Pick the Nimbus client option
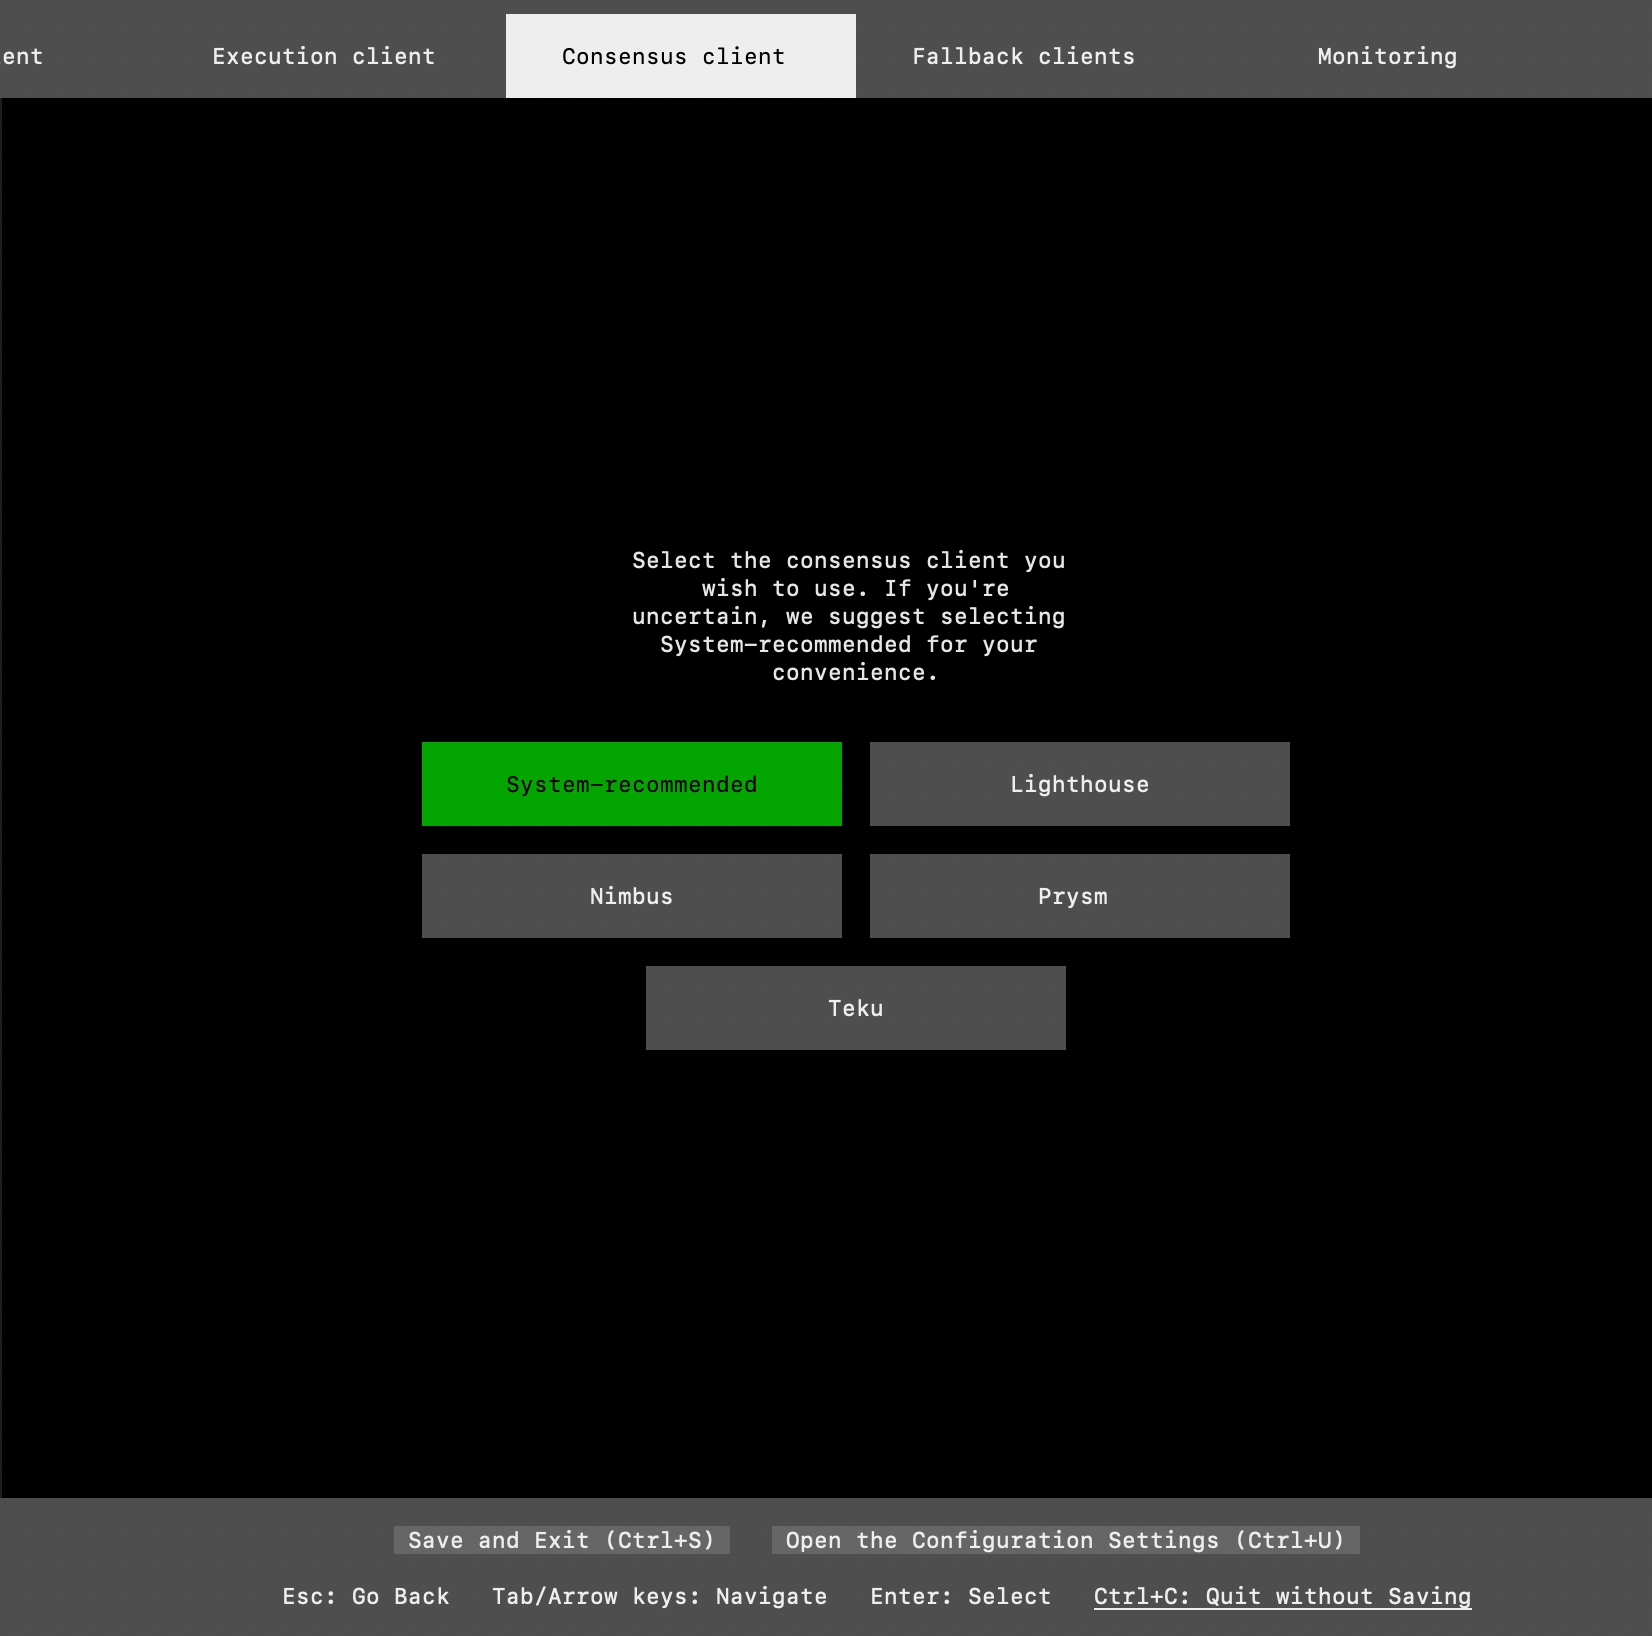 pos(631,896)
